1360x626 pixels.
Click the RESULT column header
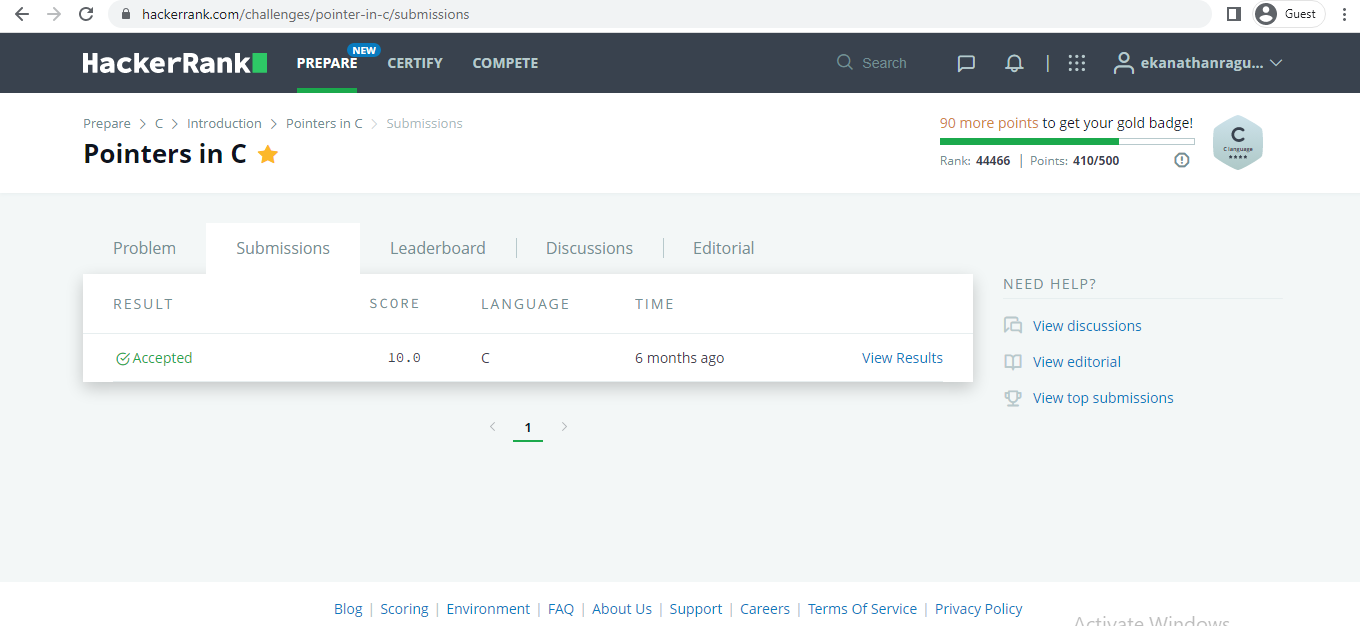click(143, 304)
